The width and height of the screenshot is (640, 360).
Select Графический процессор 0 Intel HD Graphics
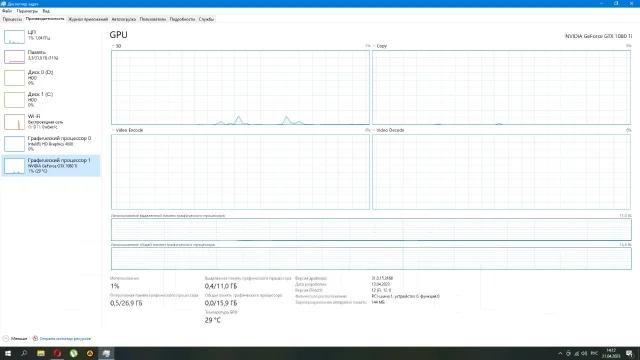click(51, 144)
